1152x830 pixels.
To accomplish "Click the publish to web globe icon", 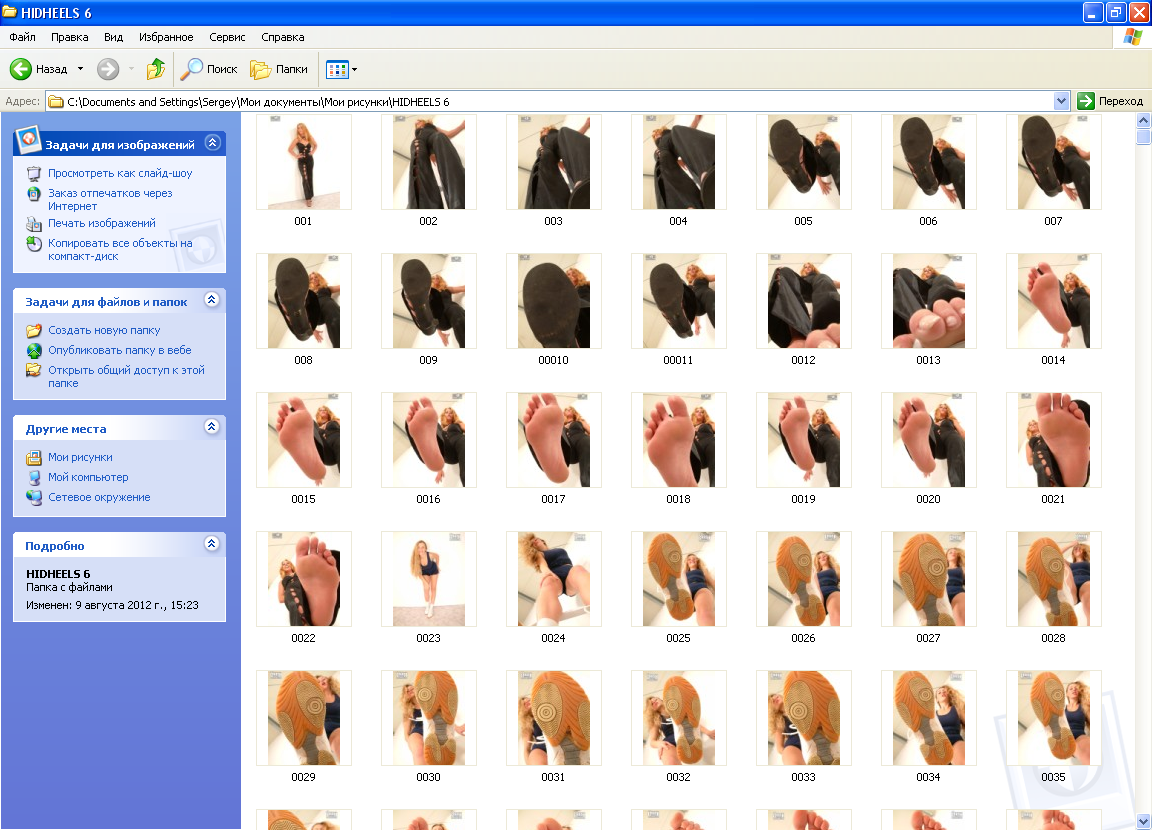I will point(34,350).
